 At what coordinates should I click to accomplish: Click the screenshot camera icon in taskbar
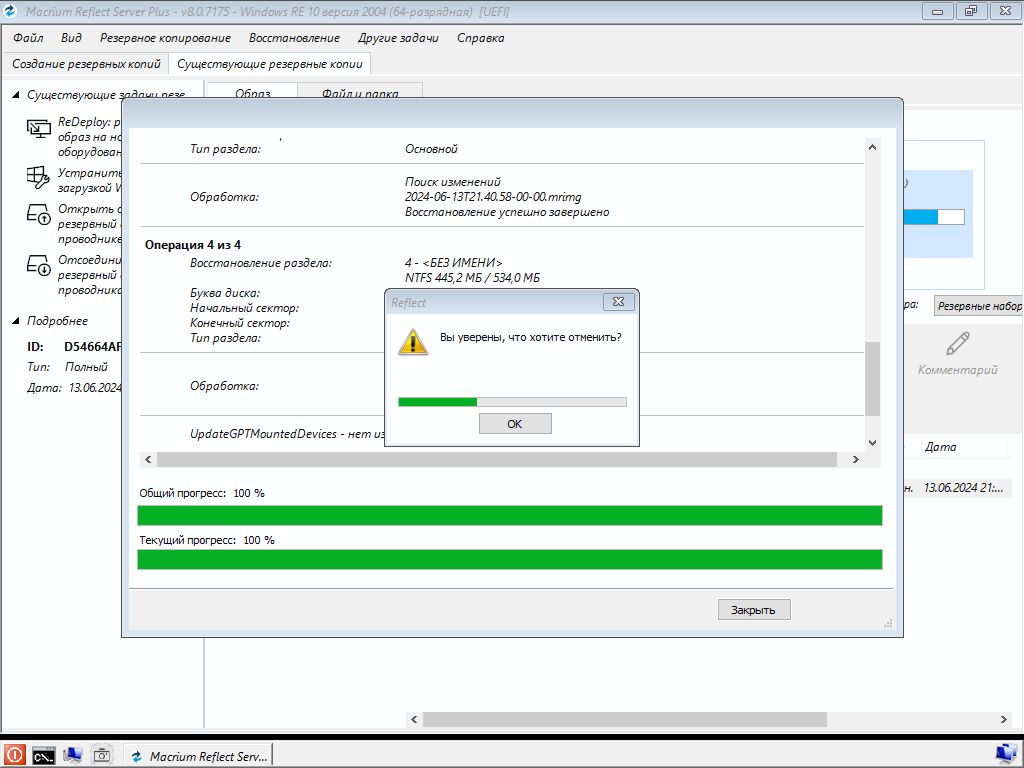coord(102,755)
